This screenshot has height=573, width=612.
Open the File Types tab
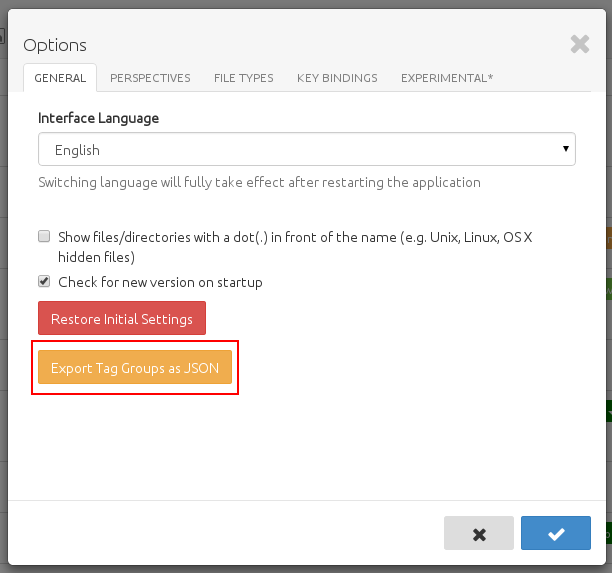tap(244, 78)
